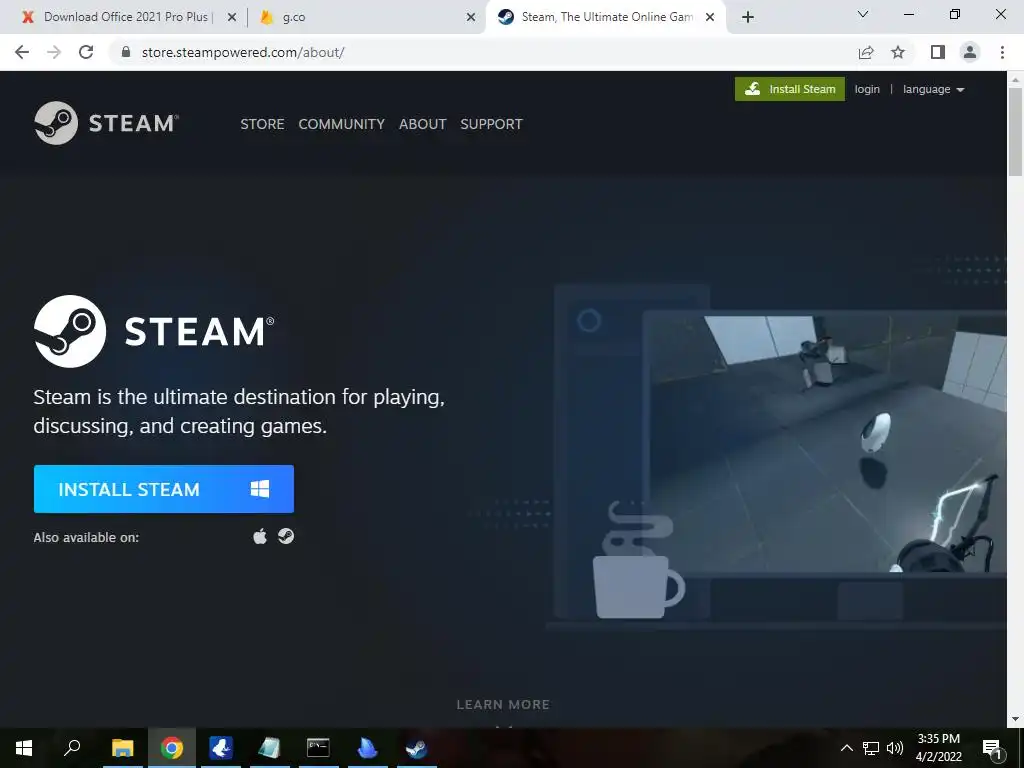1024x768 pixels.
Task: Open the Windows Start menu
Action: tap(24, 748)
